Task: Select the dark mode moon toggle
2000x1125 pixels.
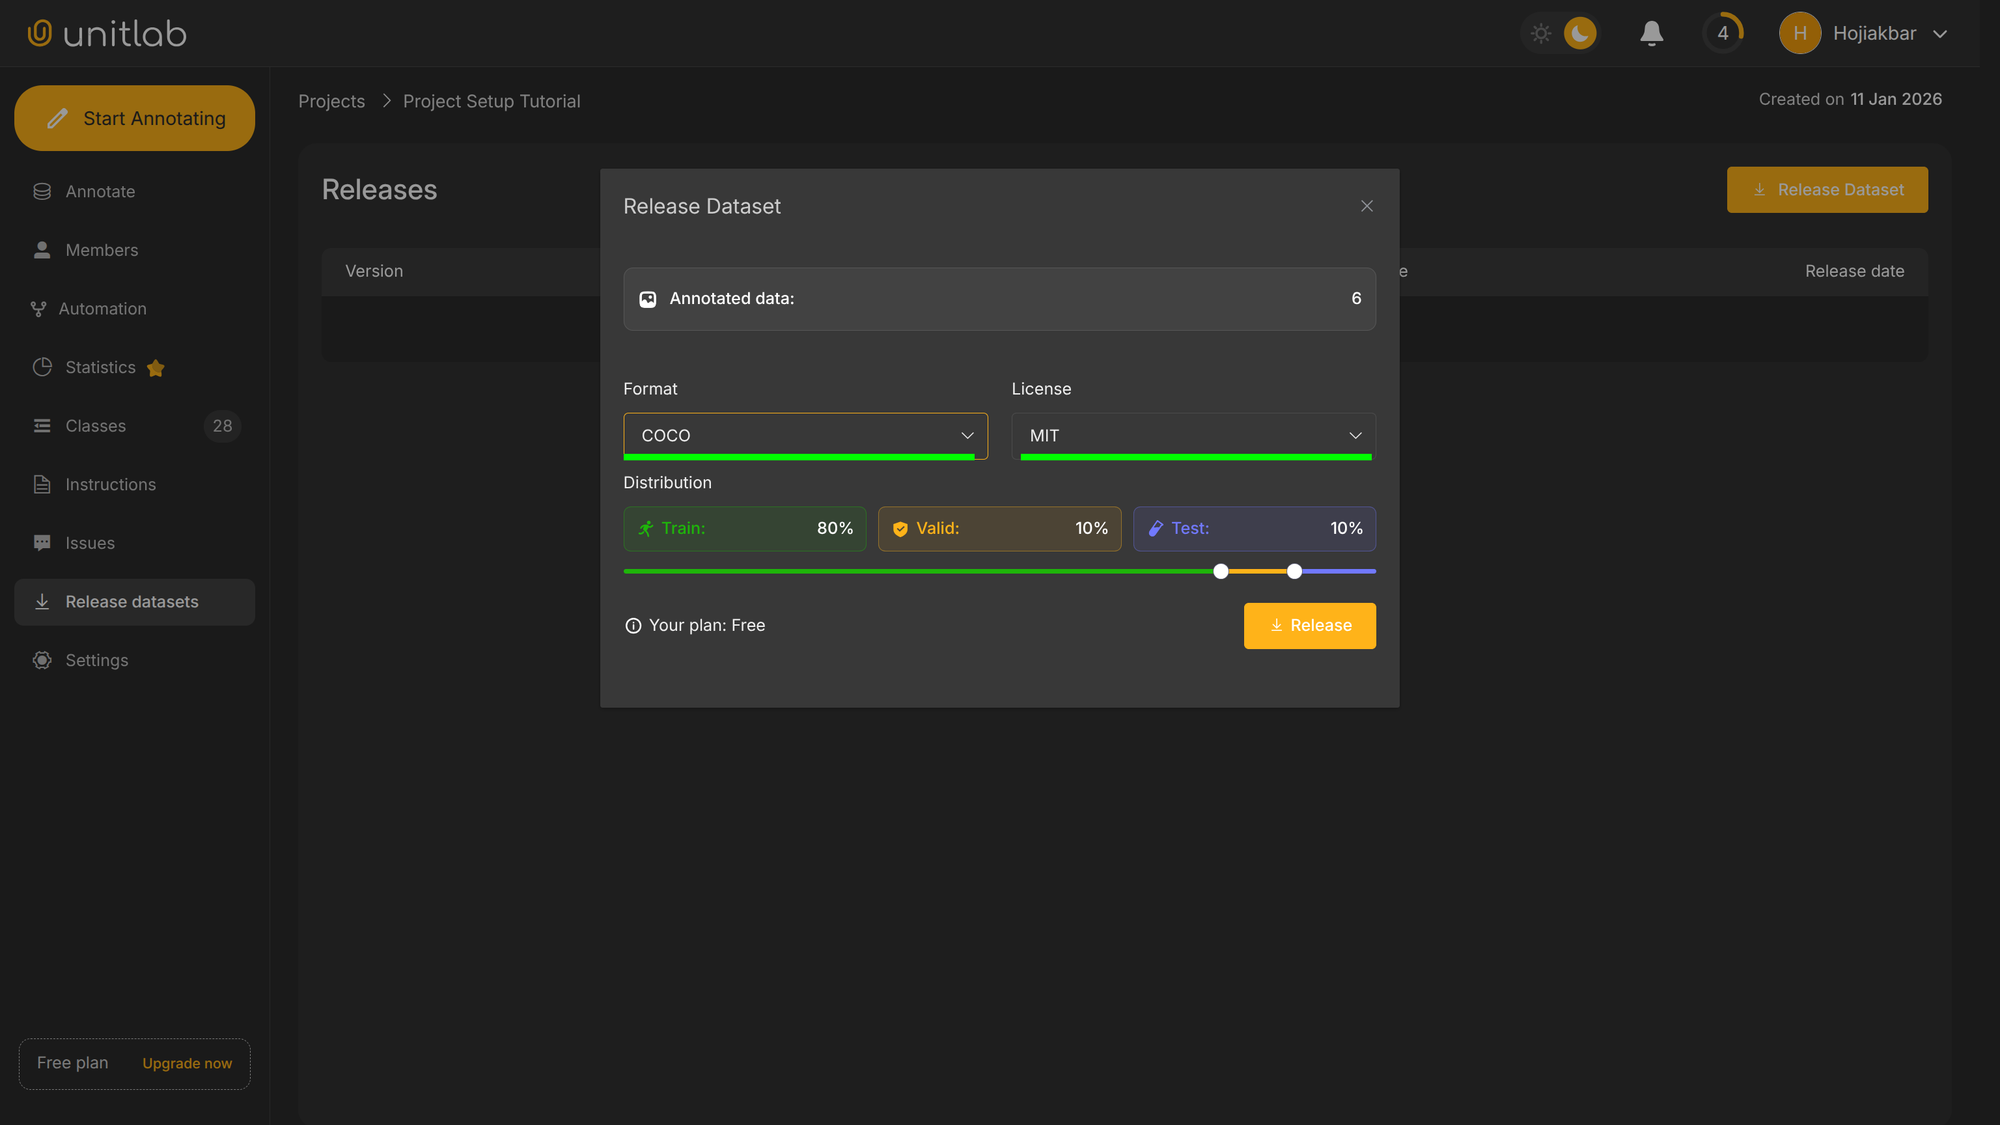Action: click(1579, 34)
